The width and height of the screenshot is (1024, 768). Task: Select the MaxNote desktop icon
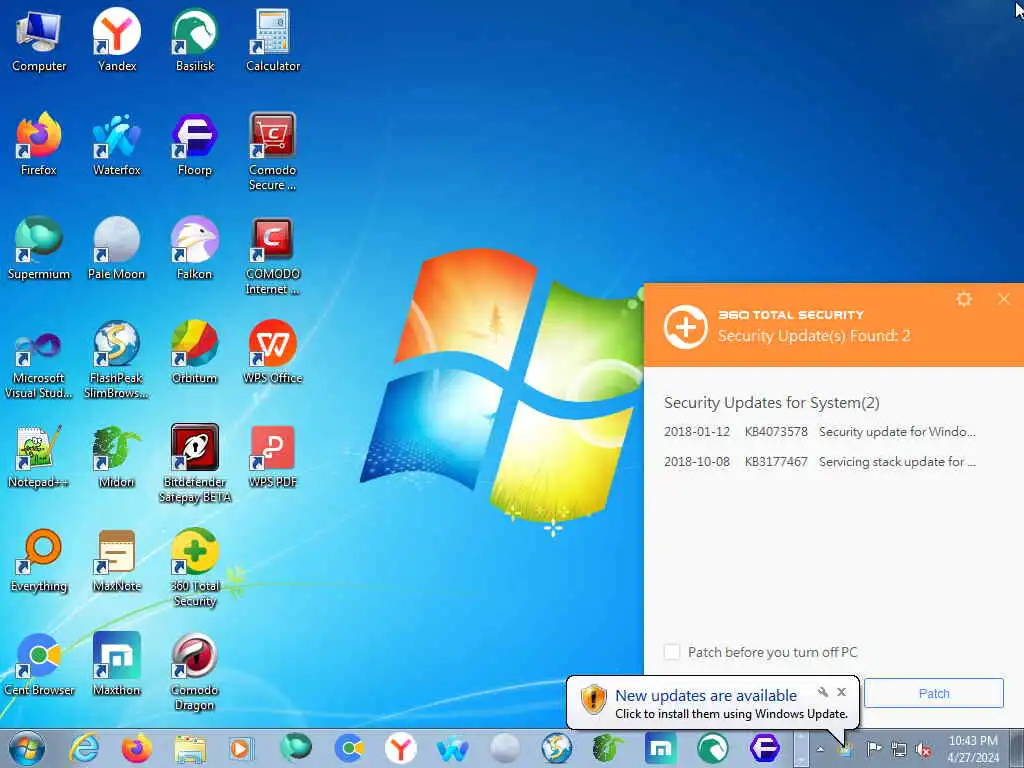click(x=117, y=560)
